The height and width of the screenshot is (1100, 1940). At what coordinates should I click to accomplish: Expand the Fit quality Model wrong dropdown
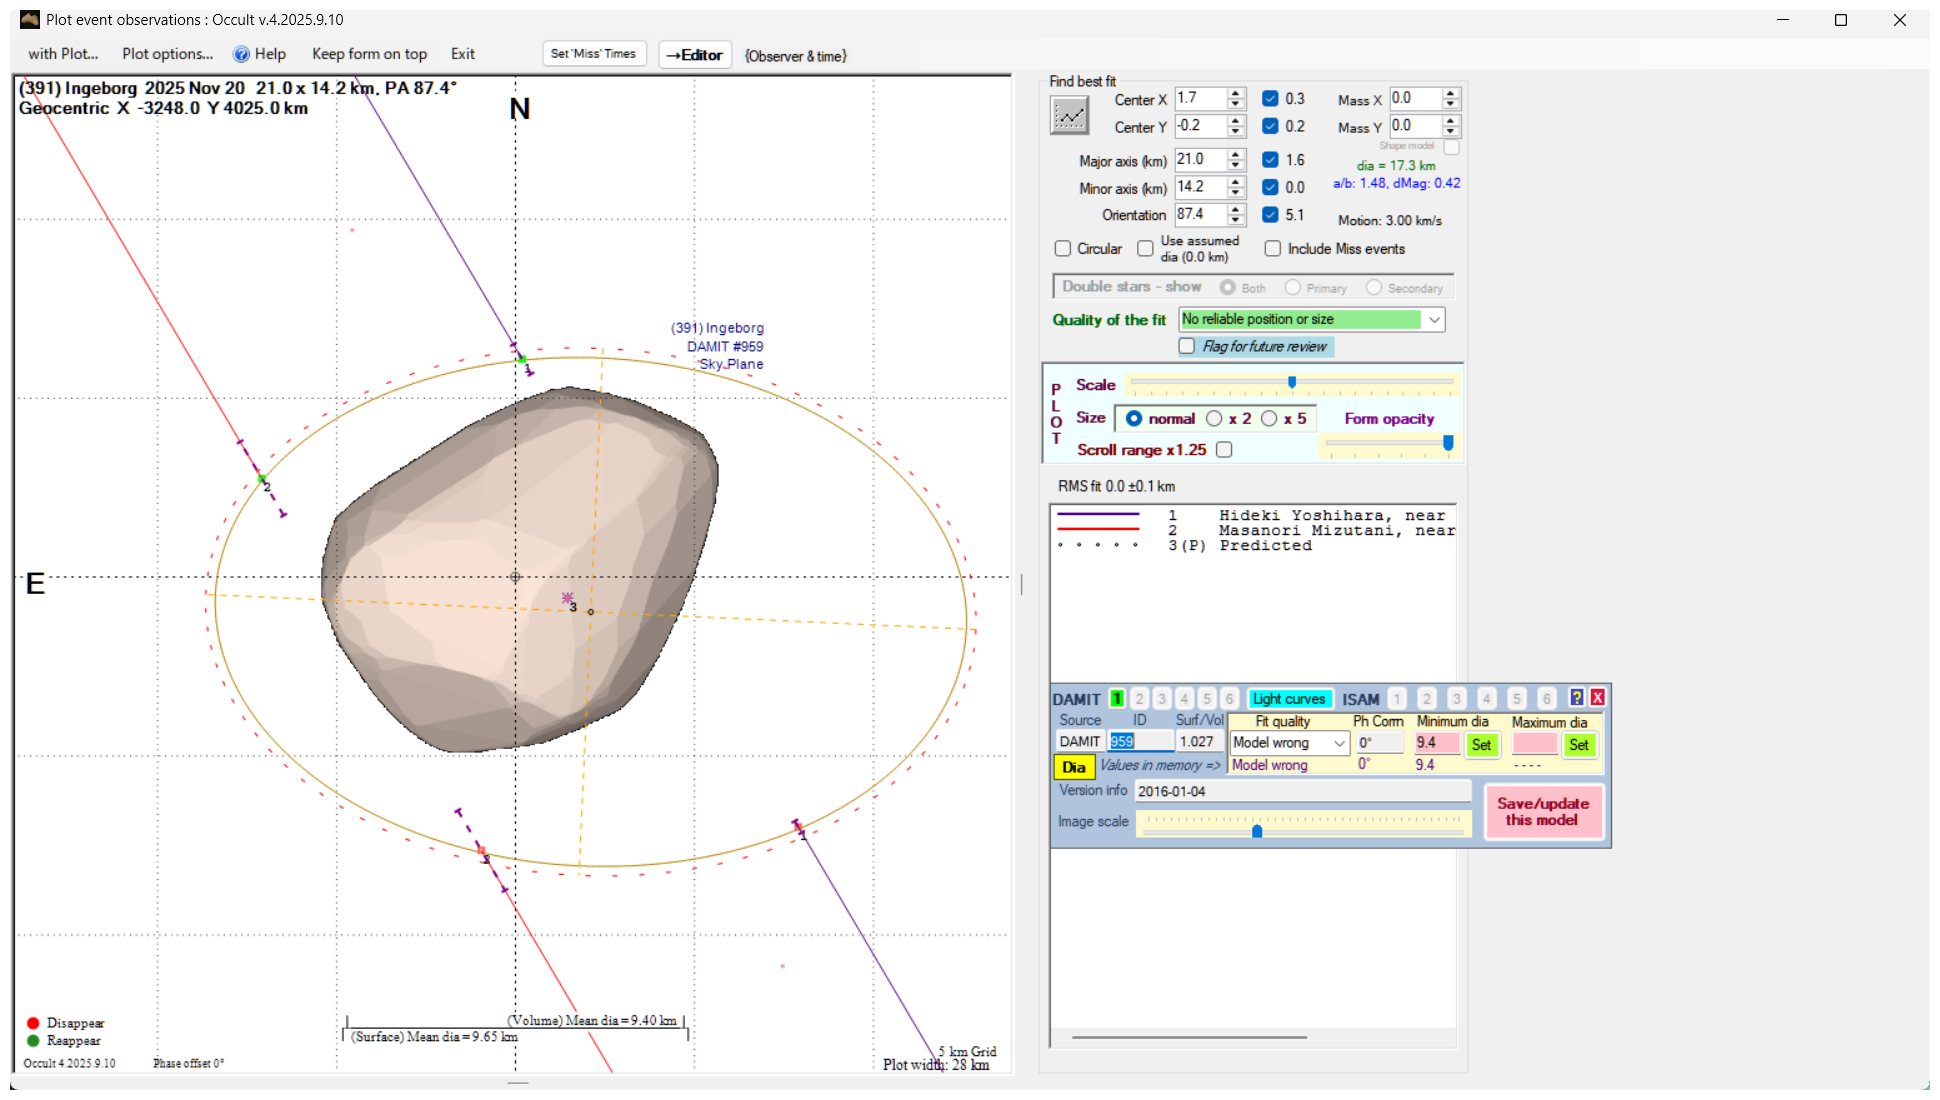(x=1339, y=743)
